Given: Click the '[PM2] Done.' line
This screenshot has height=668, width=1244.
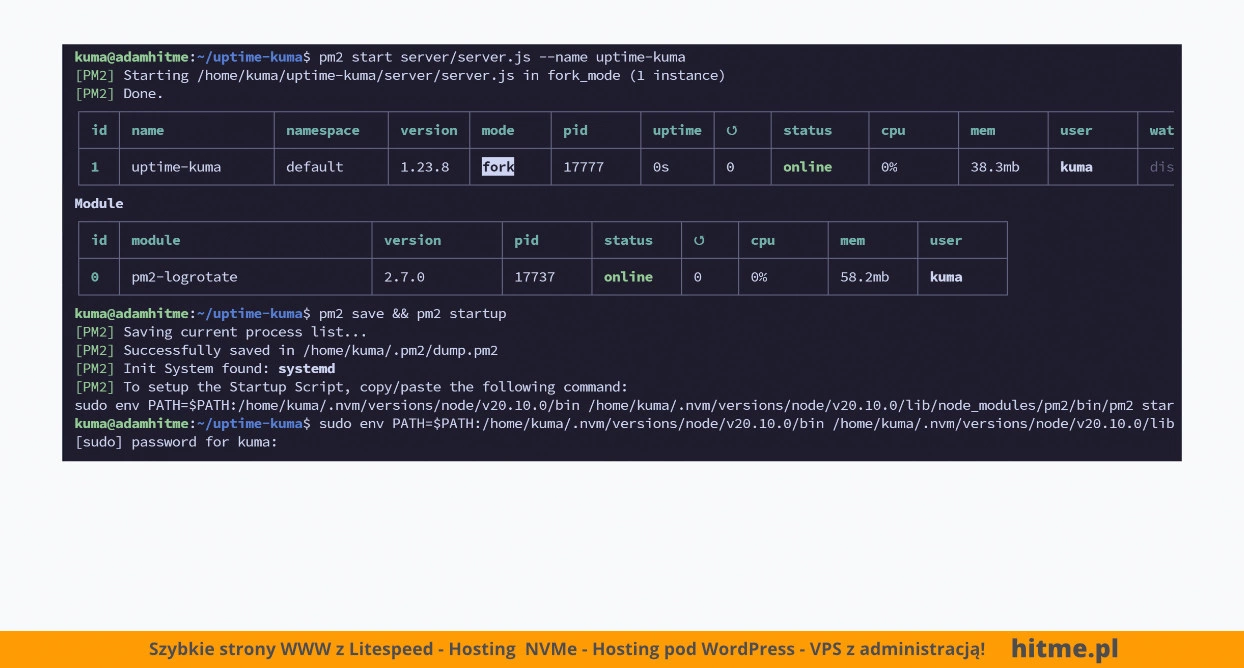Looking at the screenshot, I should [119, 94].
